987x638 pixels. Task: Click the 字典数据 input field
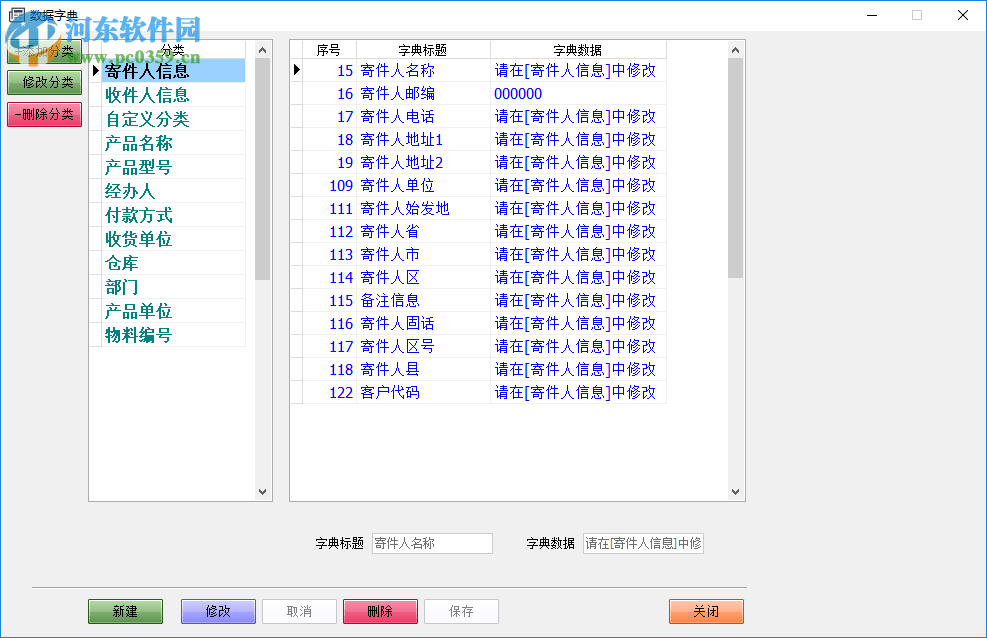pyautogui.click(x=643, y=543)
